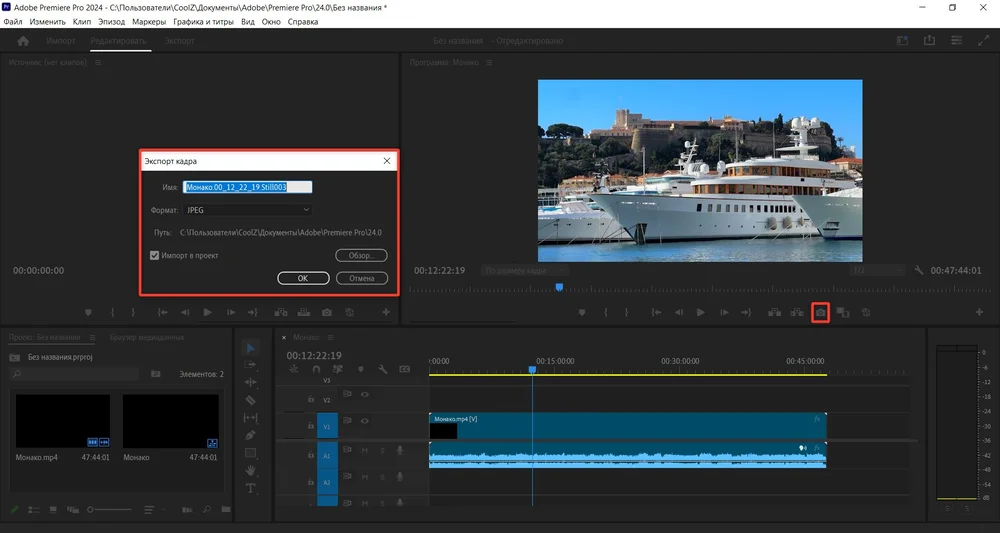Mute audio track A1

pyautogui.click(x=364, y=451)
